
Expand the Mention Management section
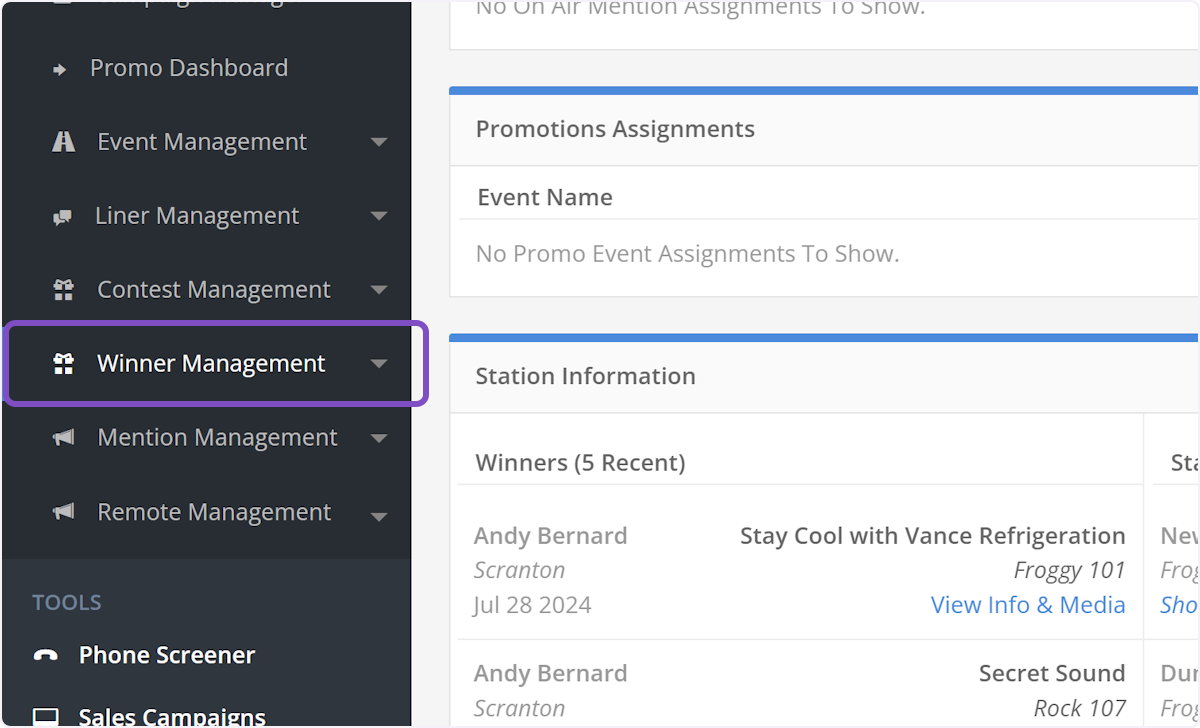(379, 437)
